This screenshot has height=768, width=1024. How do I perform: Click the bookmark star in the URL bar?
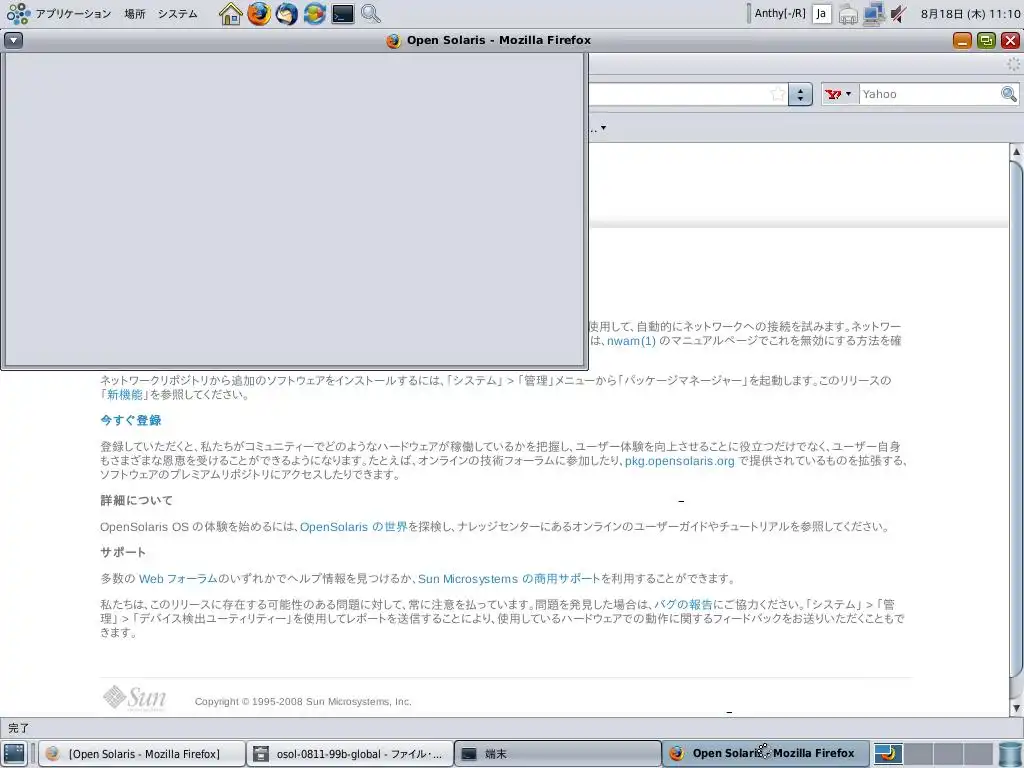[x=777, y=94]
